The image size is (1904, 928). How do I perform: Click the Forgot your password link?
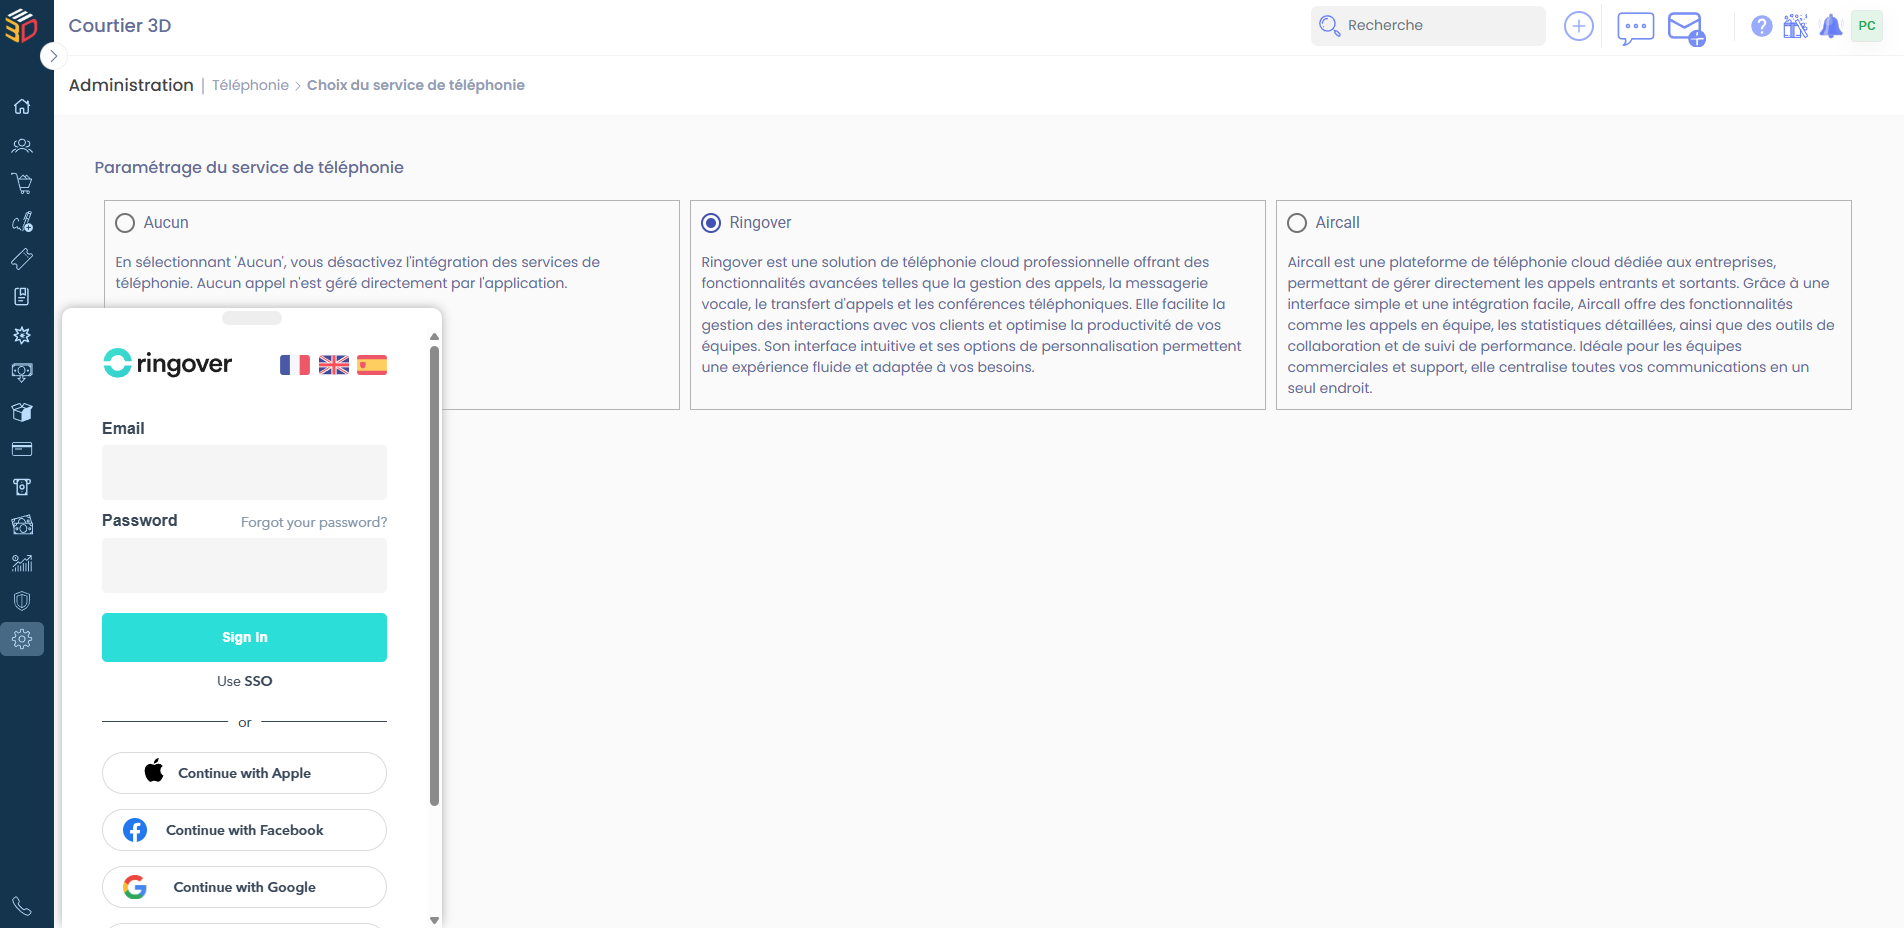click(x=314, y=522)
